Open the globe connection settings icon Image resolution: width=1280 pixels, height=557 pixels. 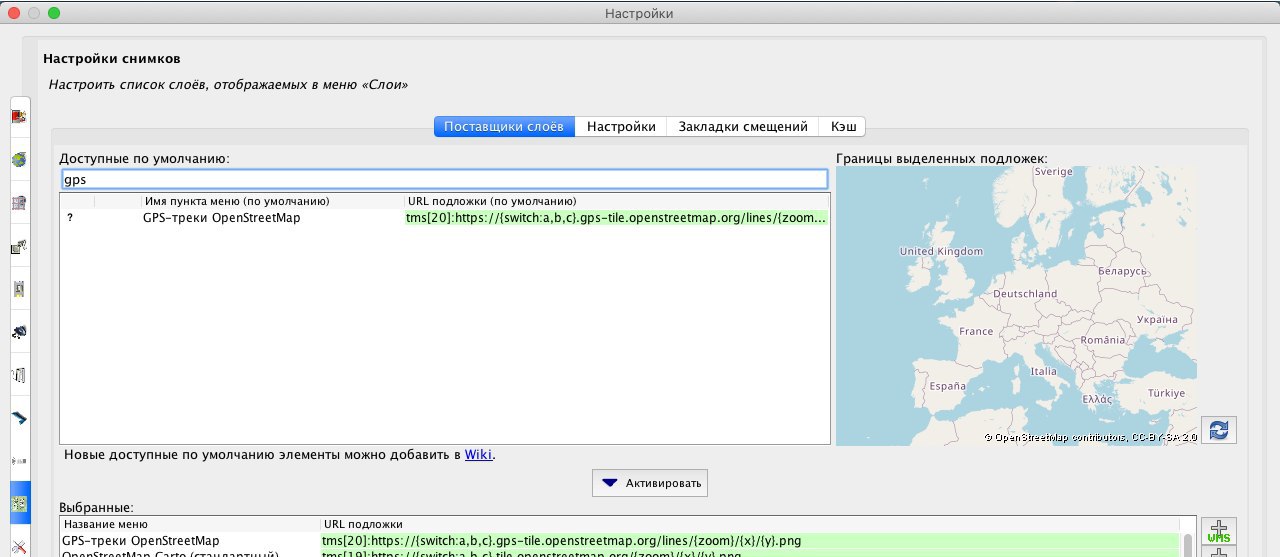pos(18,160)
